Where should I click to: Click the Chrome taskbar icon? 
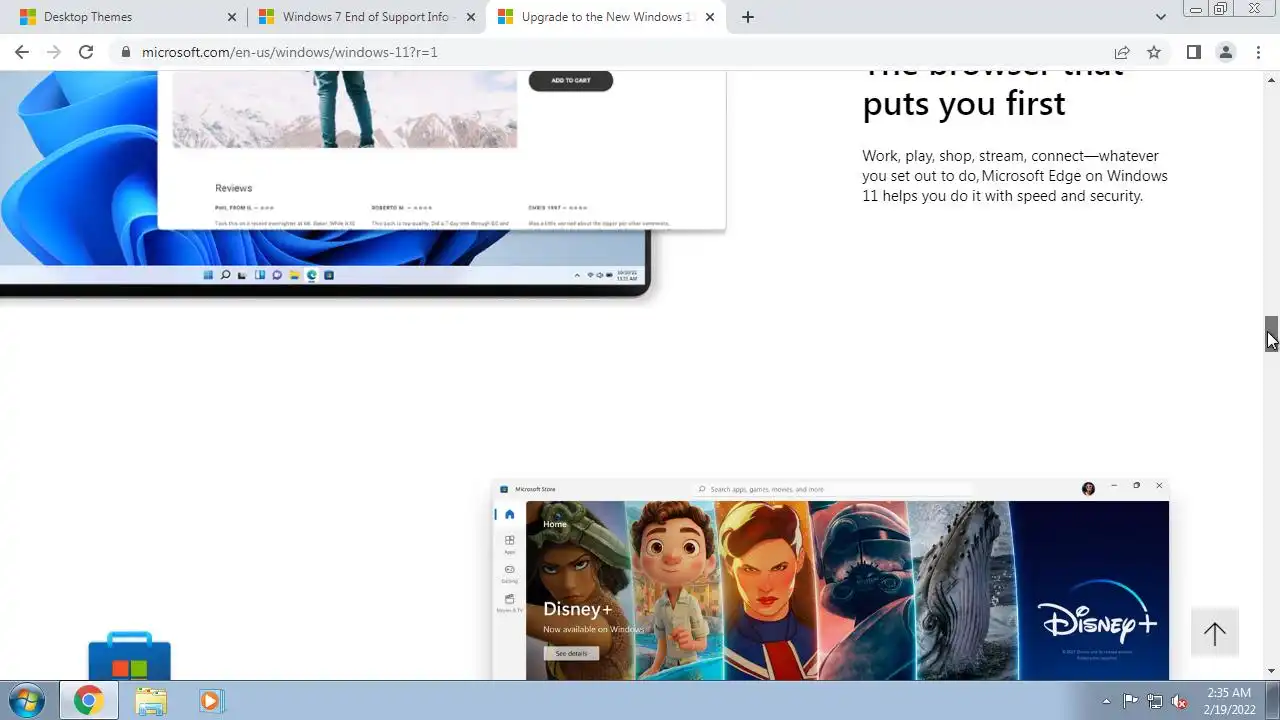(88, 701)
